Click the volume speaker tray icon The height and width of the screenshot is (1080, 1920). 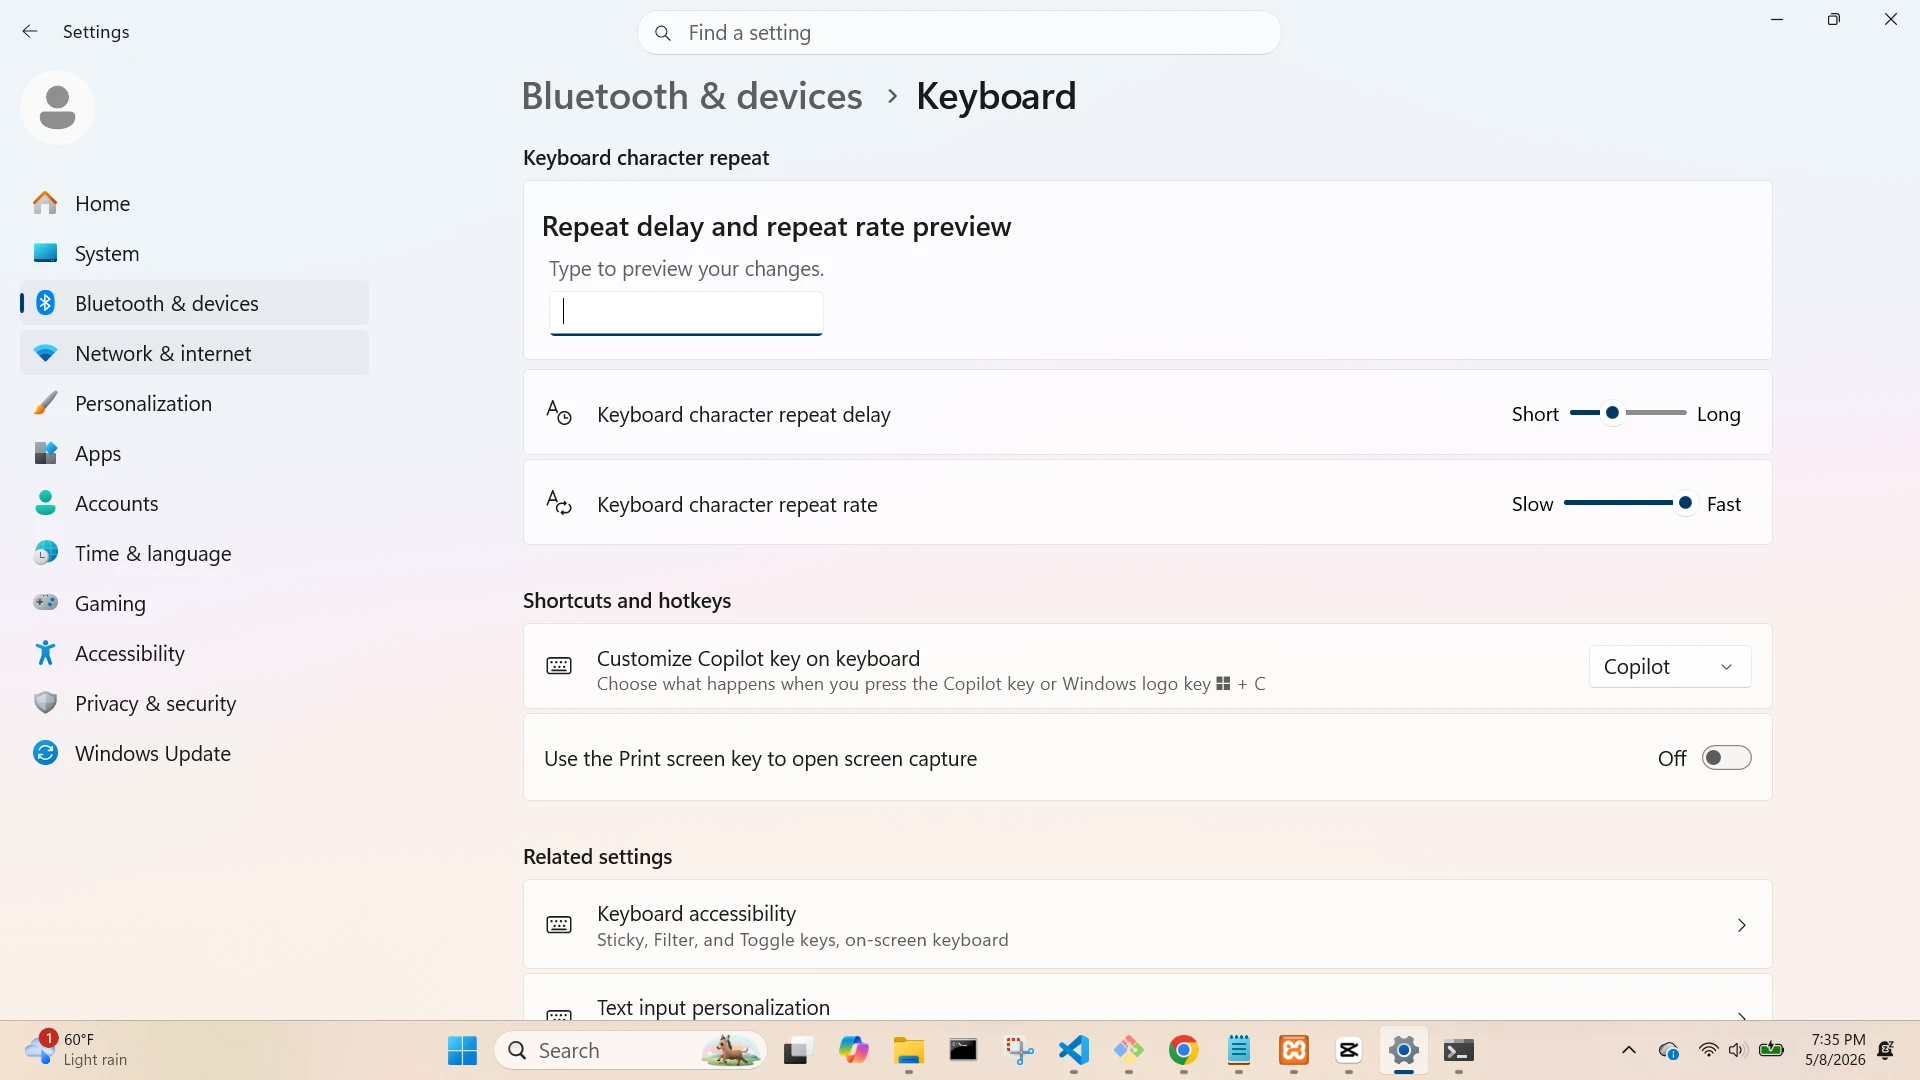coord(1738,1050)
